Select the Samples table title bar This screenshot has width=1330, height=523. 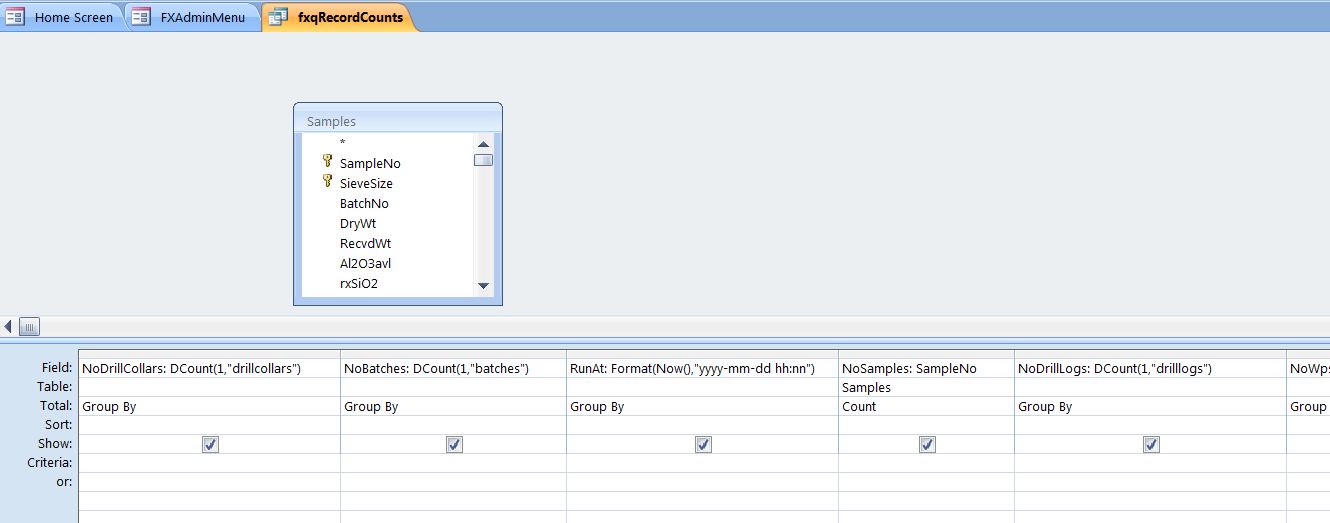pyautogui.click(x=398, y=120)
